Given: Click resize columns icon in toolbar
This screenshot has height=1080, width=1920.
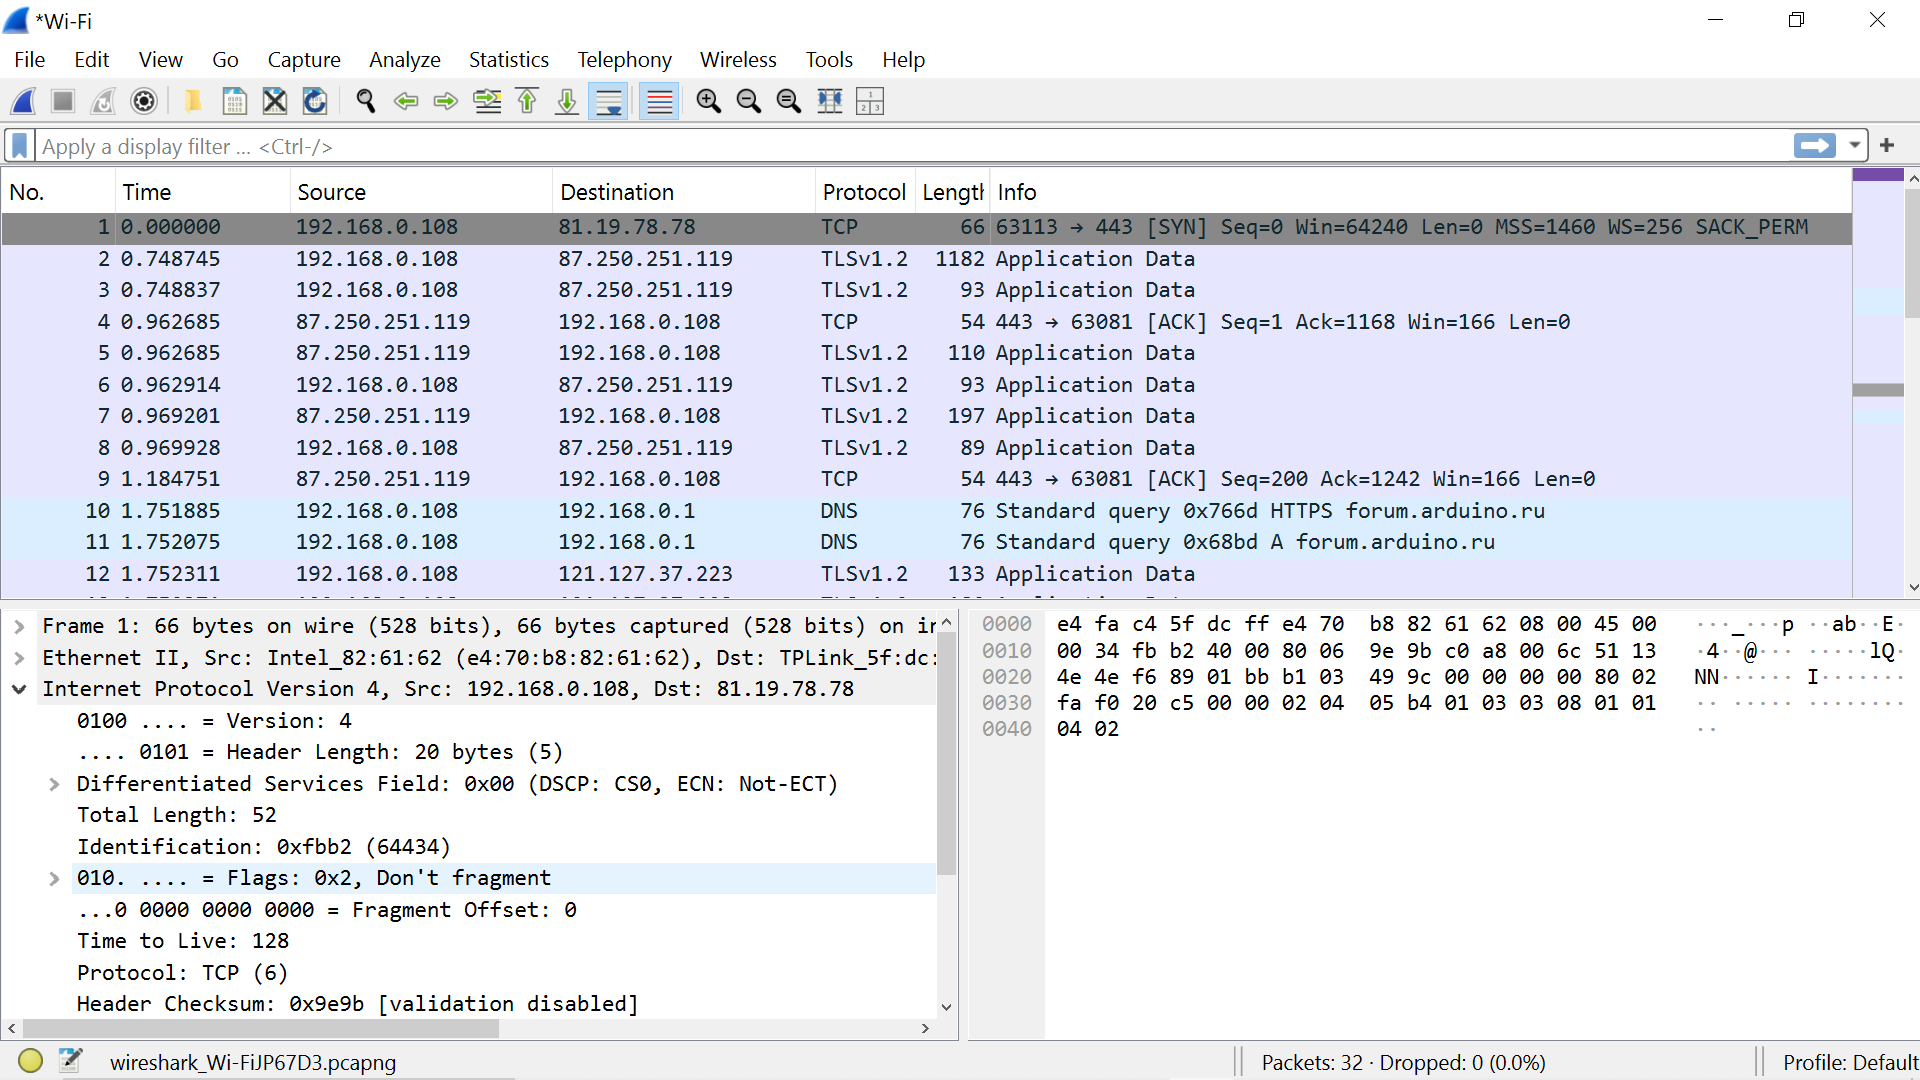Looking at the screenshot, I should (x=829, y=101).
